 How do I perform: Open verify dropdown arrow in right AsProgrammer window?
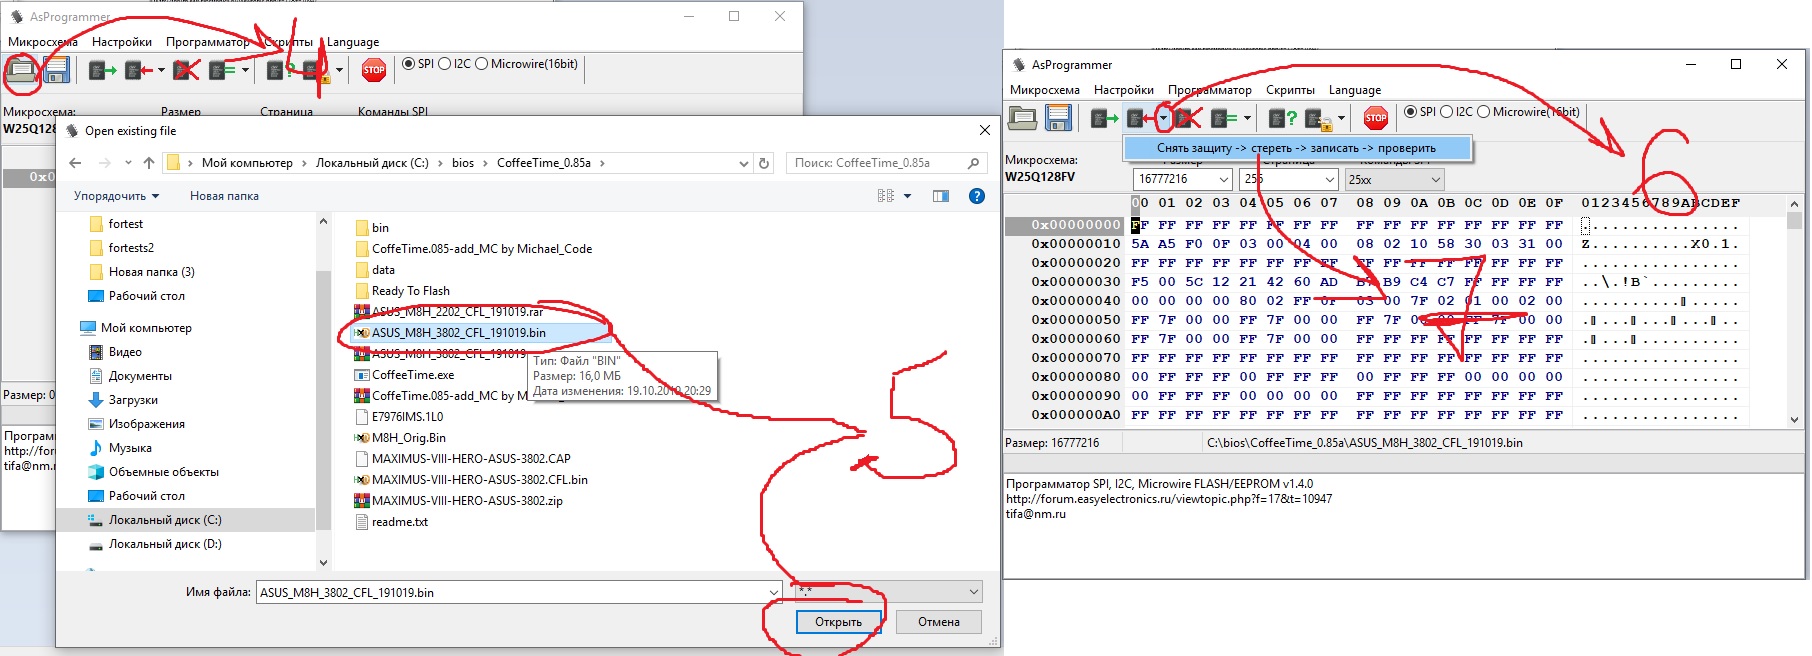click(x=1247, y=118)
